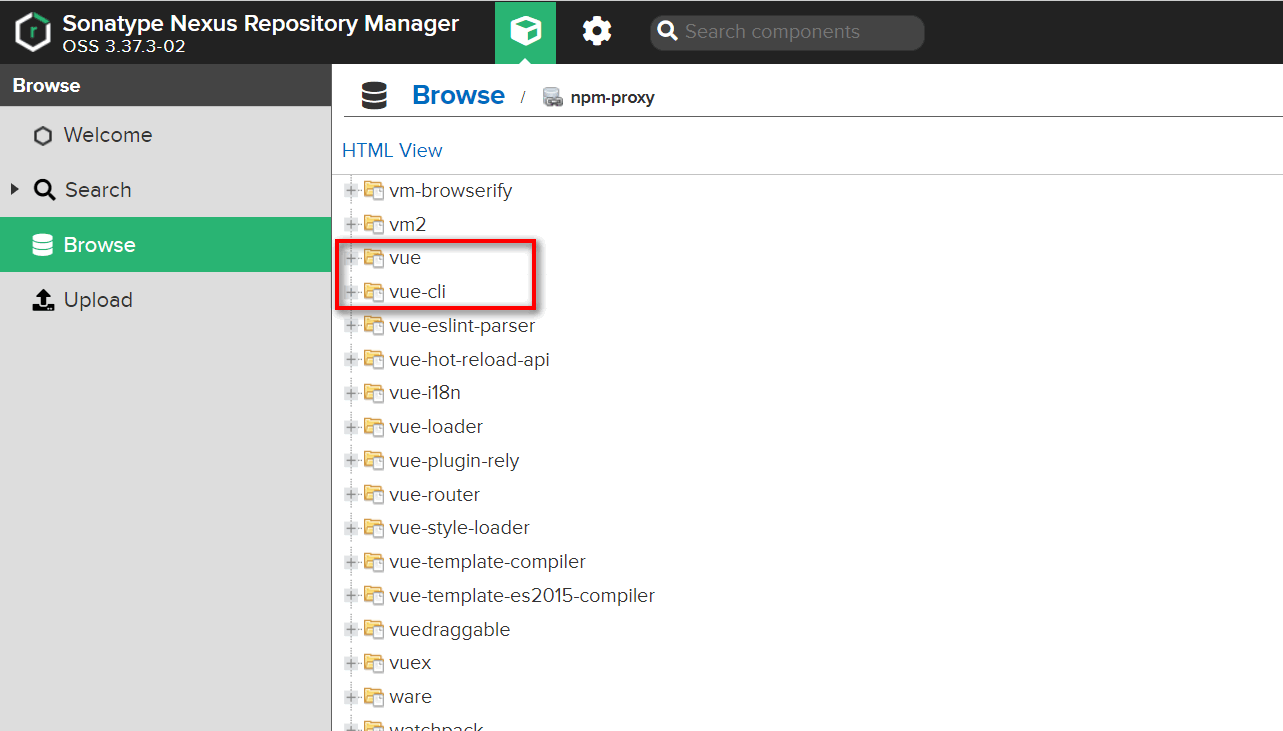Click the Welcome hexagon icon in the sidebar
Viewport: 1283px width, 731px height.
[x=42, y=136]
